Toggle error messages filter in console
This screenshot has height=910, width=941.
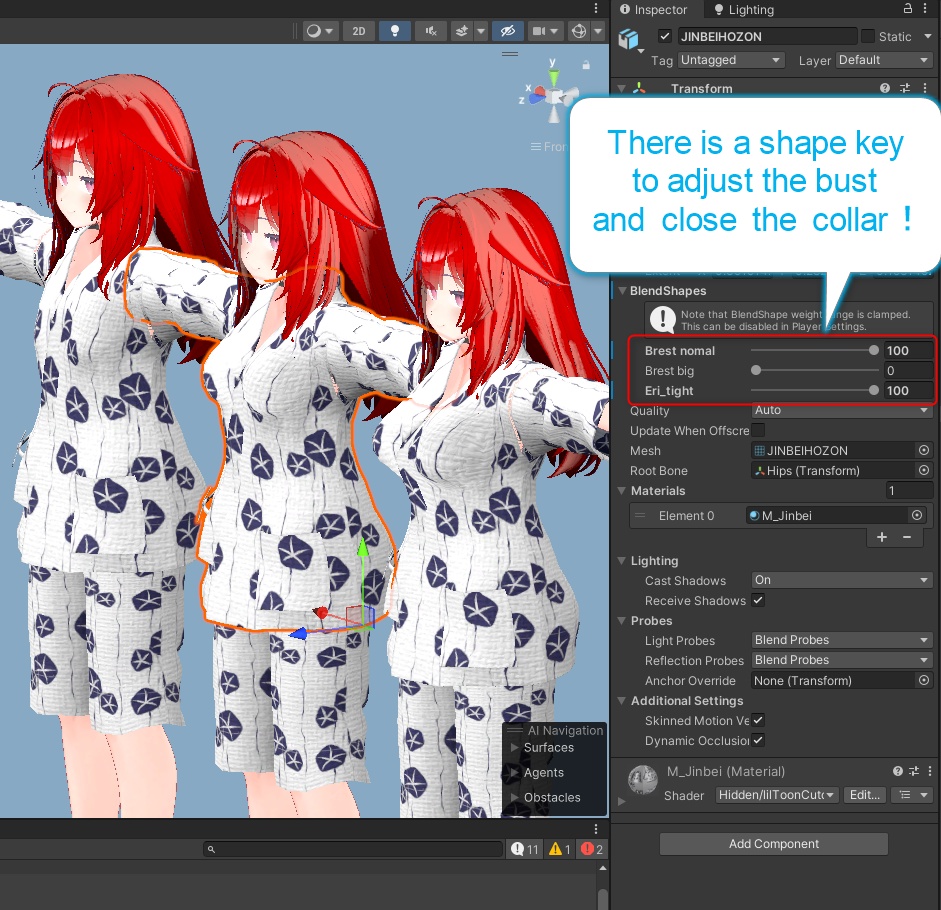[592, 849]
